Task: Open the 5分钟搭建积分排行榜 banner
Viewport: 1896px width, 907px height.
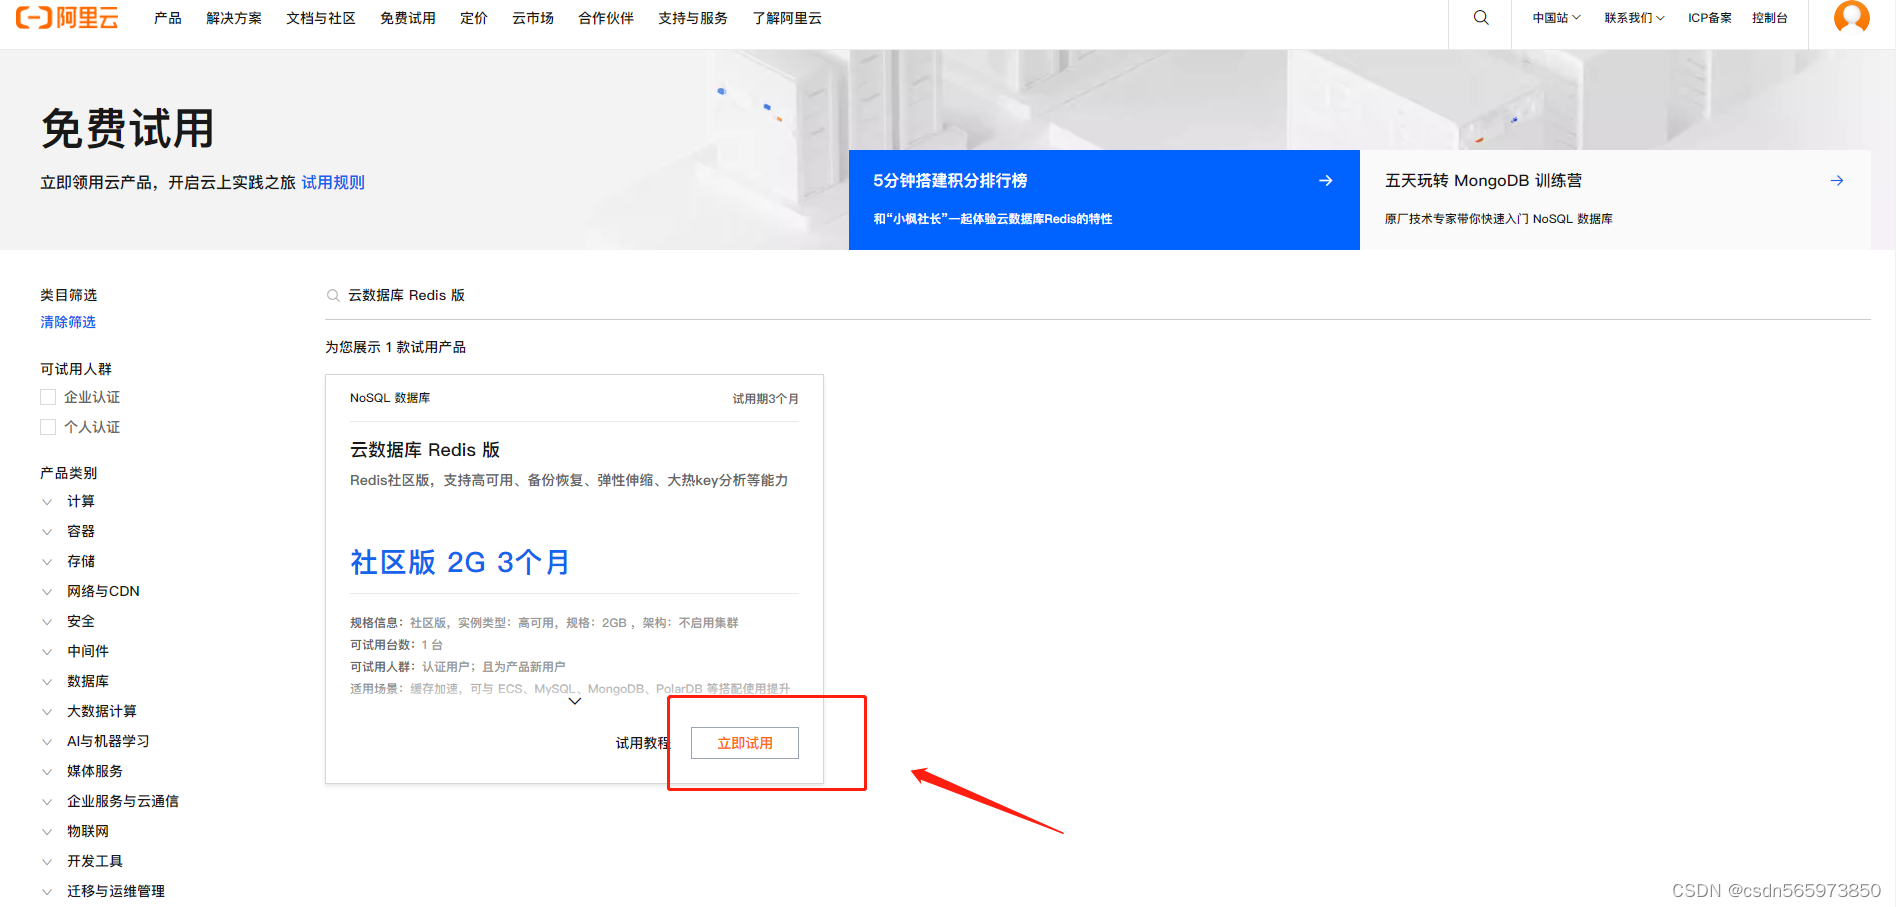Action: click(1104, 200)
